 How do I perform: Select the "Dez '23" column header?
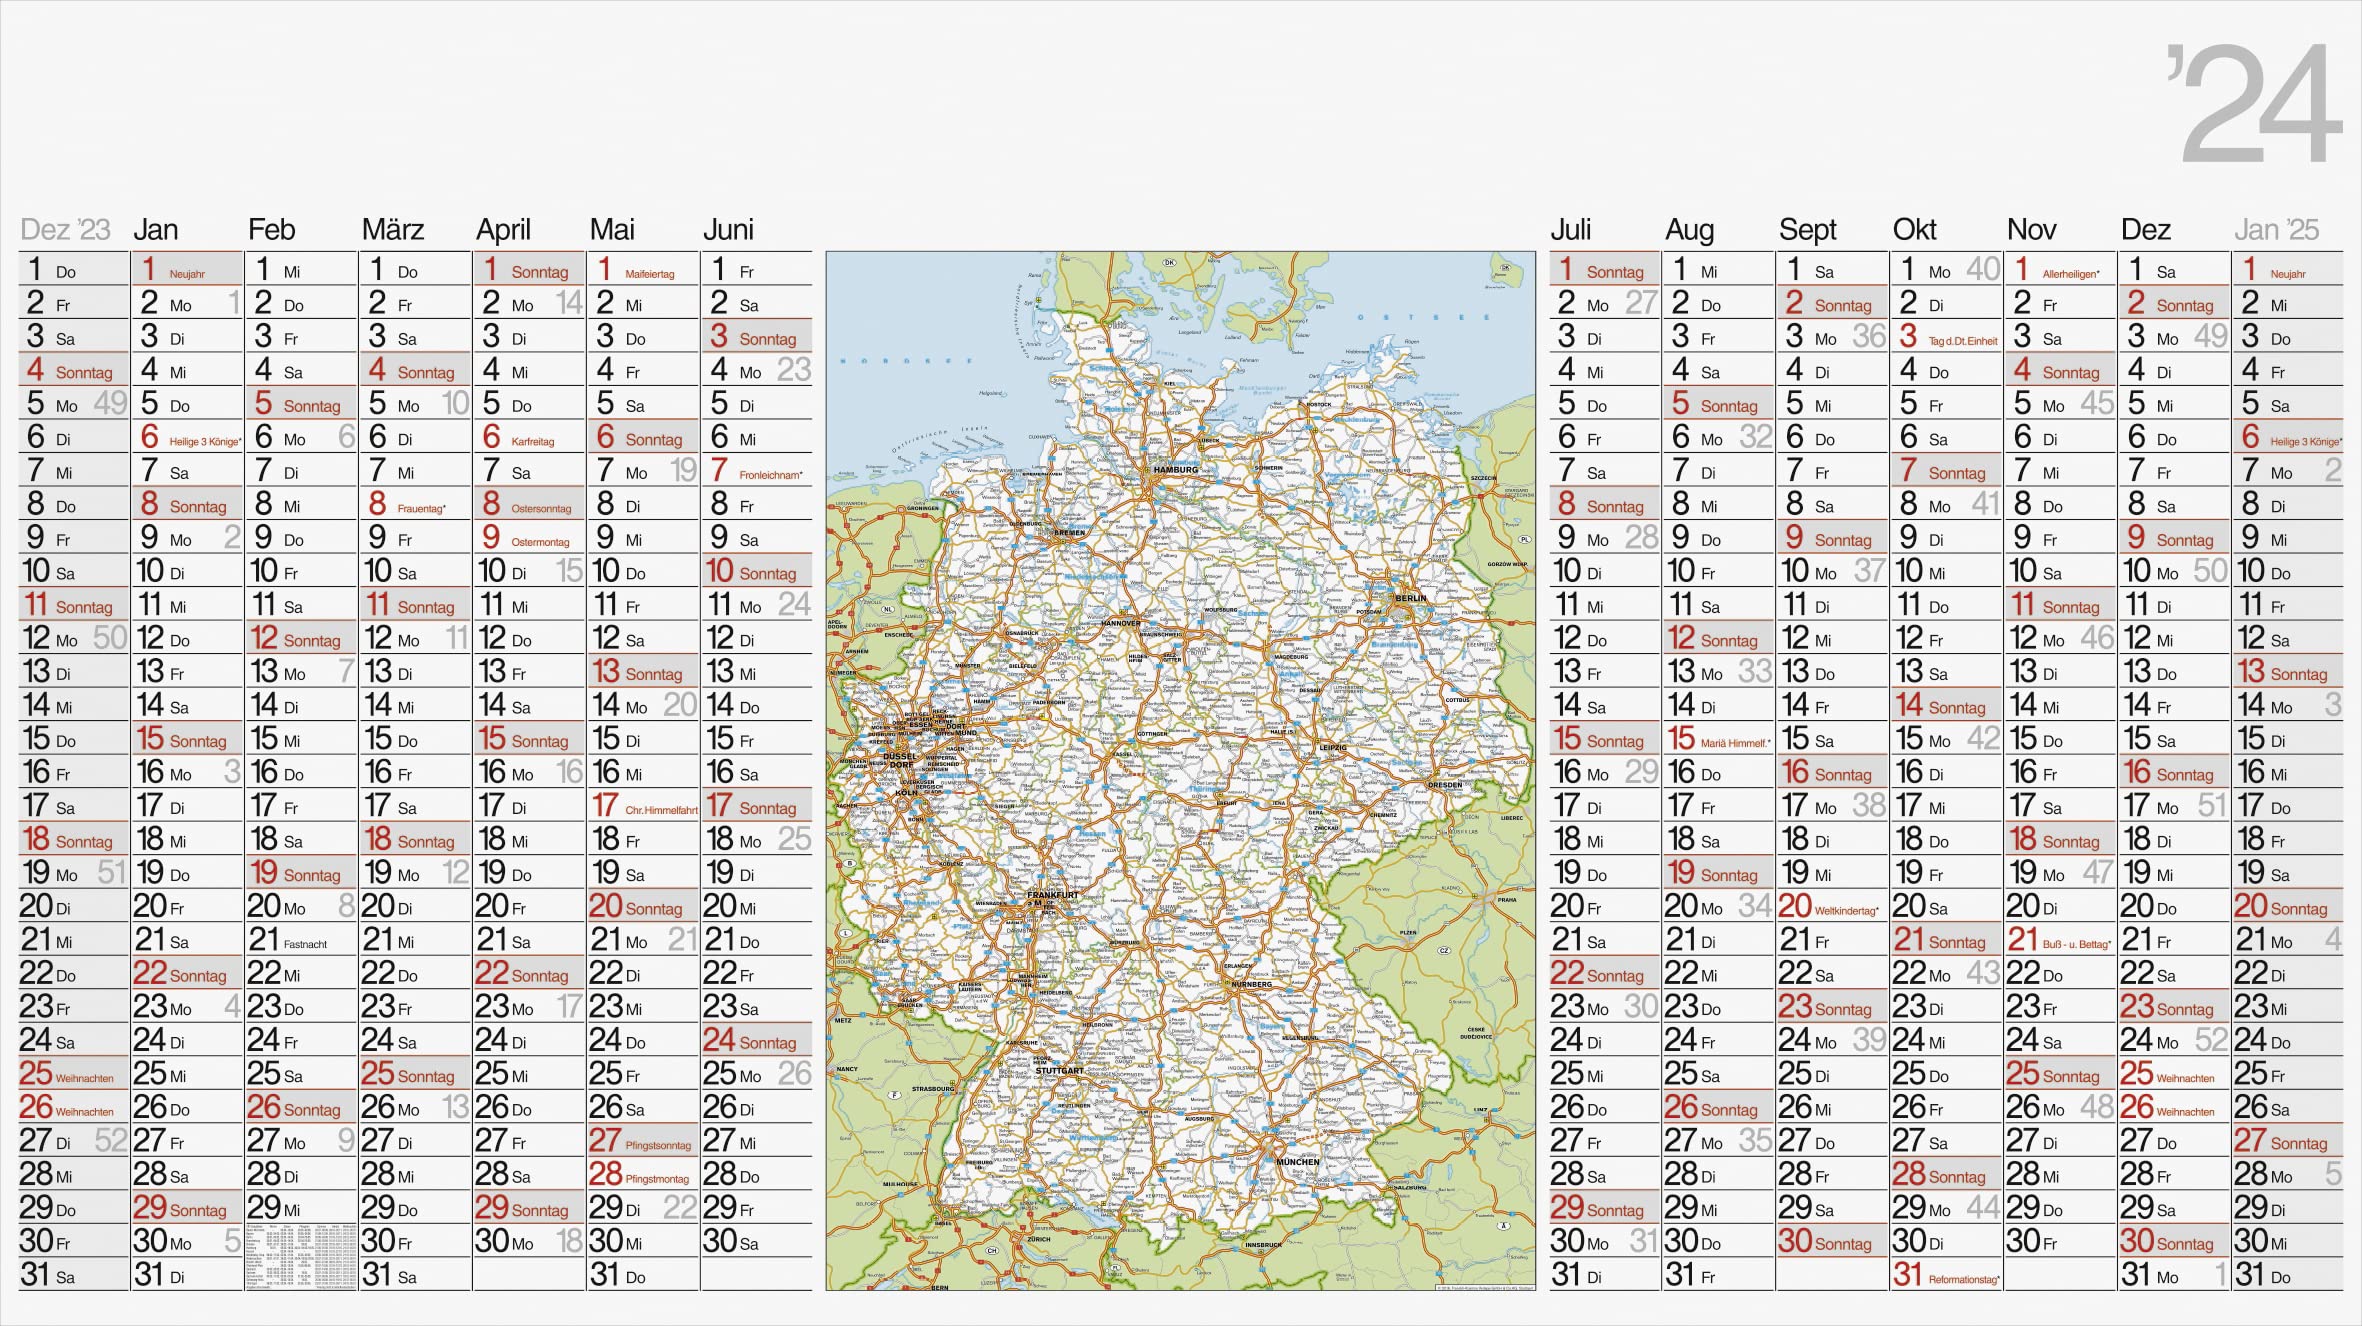coord(65,230)
